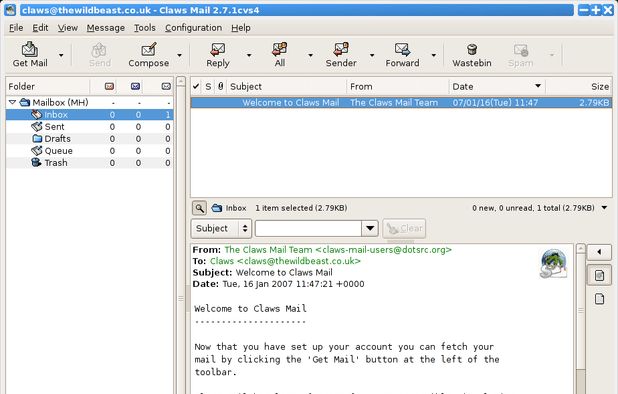Open the Subject search type selector
Screen dimensions: 618x394
pyautogui.click(x=222, y=229)
